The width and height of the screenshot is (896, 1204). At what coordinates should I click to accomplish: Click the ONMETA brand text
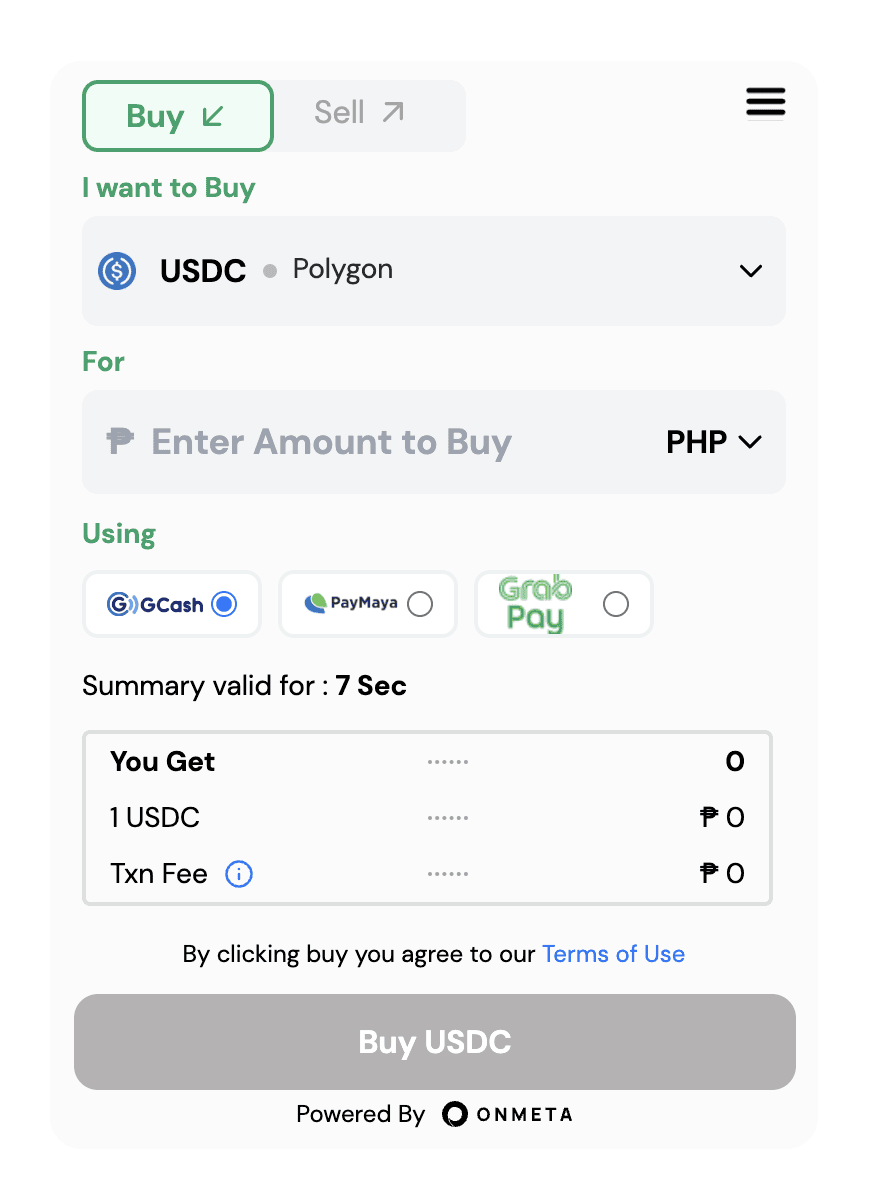click(524, 1114)
